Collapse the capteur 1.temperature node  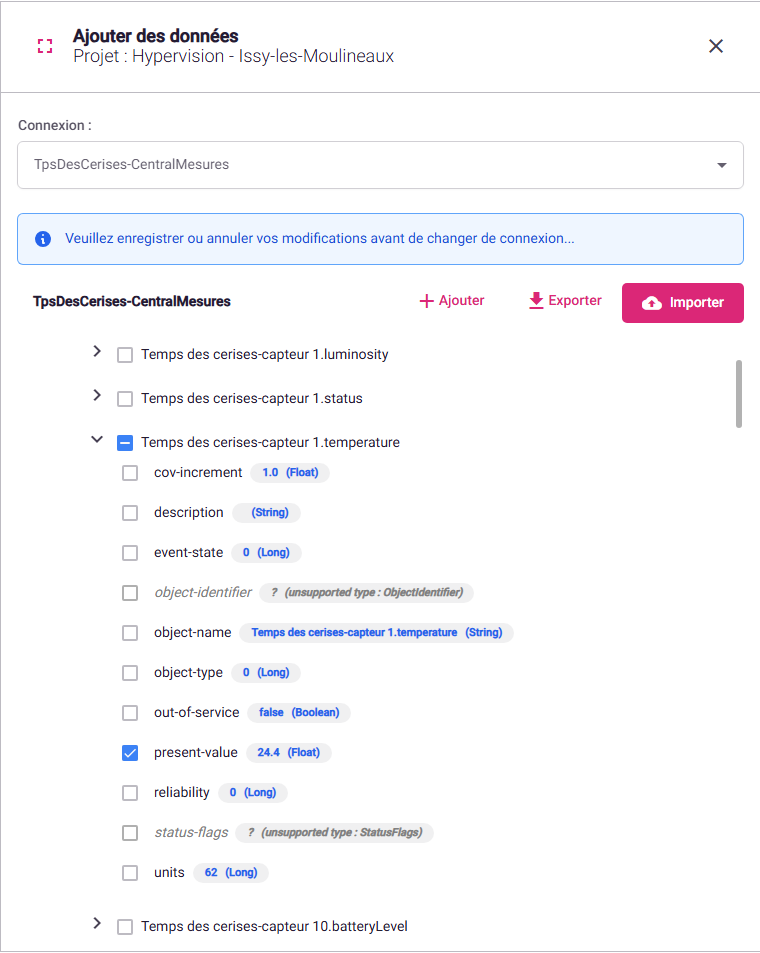97,439
